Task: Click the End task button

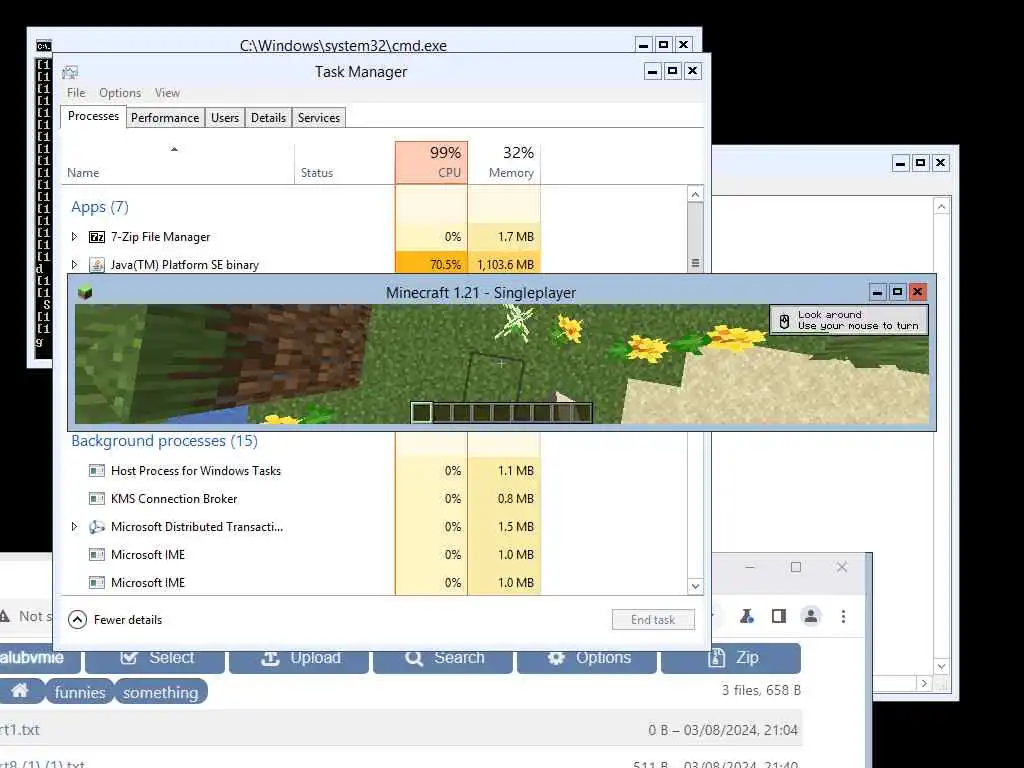Action: point(653,620)
